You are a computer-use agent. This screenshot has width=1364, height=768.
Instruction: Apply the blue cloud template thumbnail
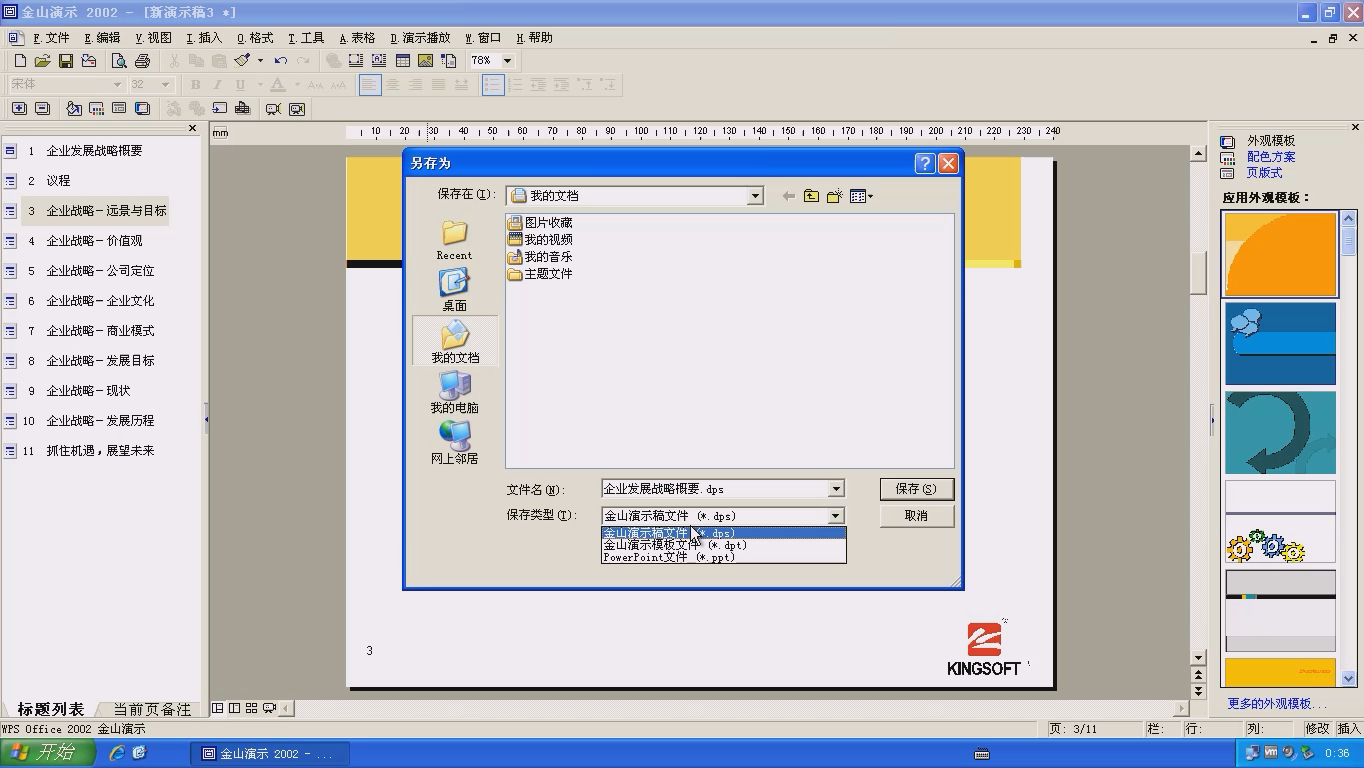[1280, 344]
